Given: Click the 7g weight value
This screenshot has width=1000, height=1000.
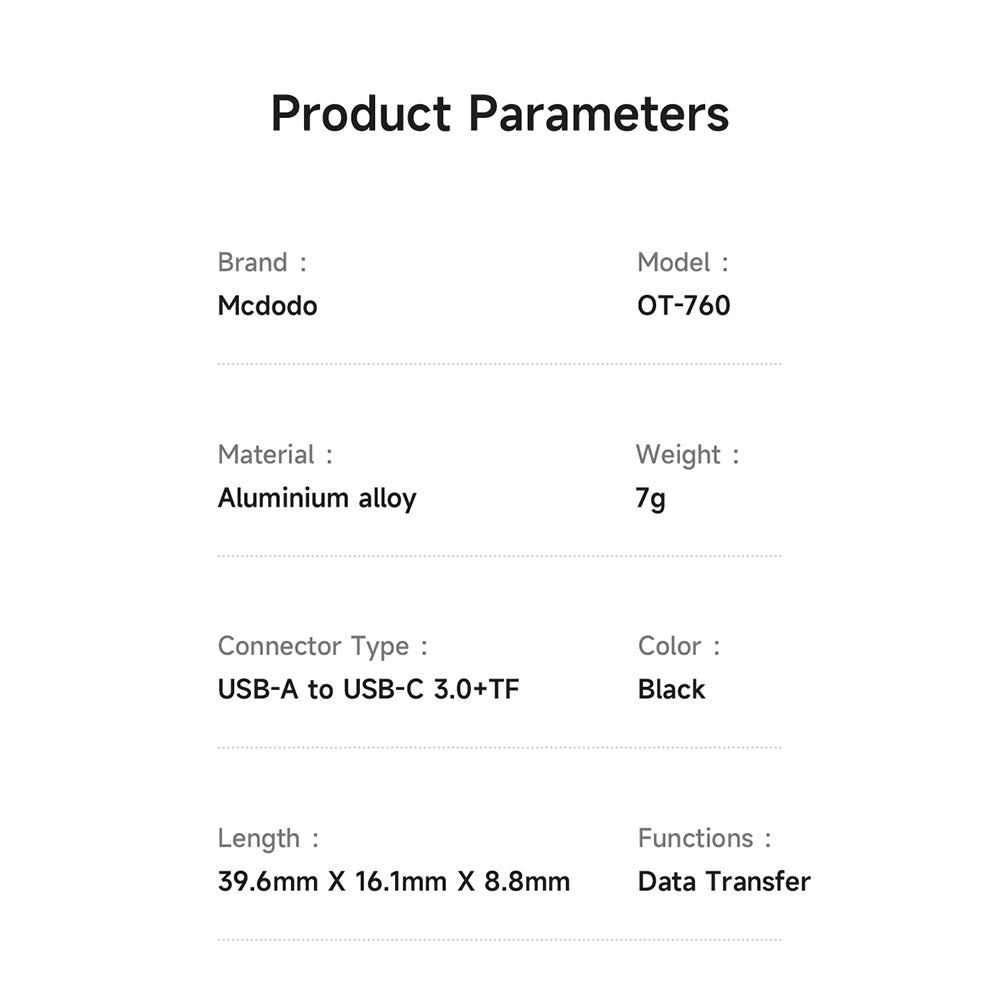Looking at the screenshot, I should click(651, 498).
